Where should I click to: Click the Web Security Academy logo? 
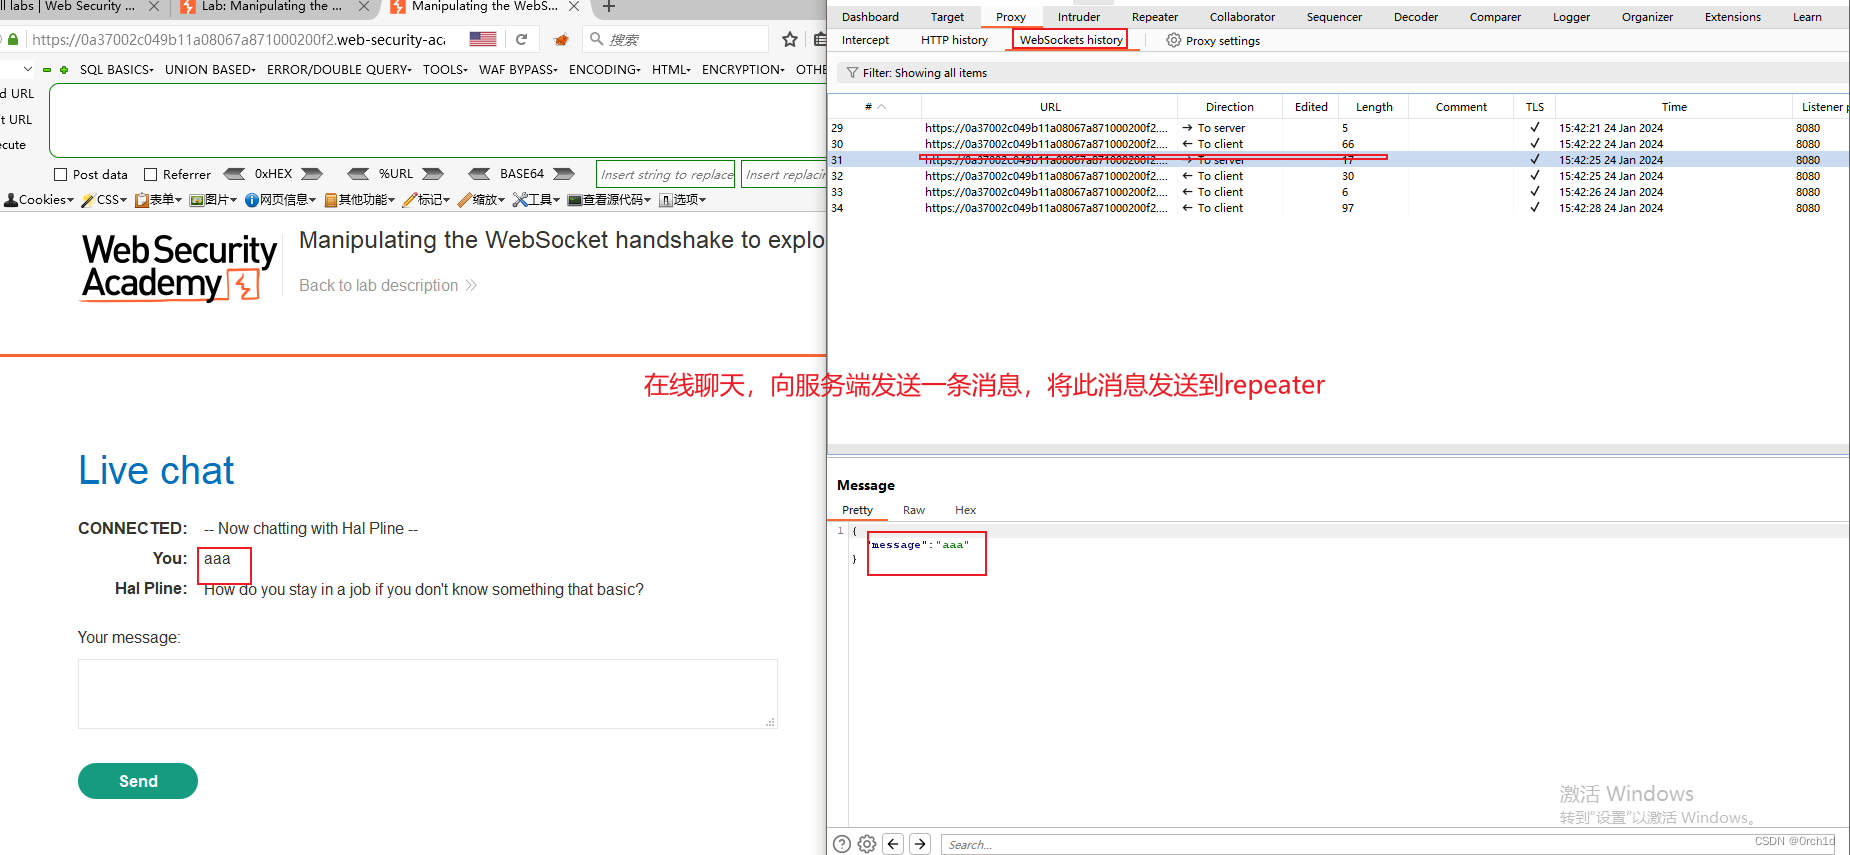pos(180,267)
